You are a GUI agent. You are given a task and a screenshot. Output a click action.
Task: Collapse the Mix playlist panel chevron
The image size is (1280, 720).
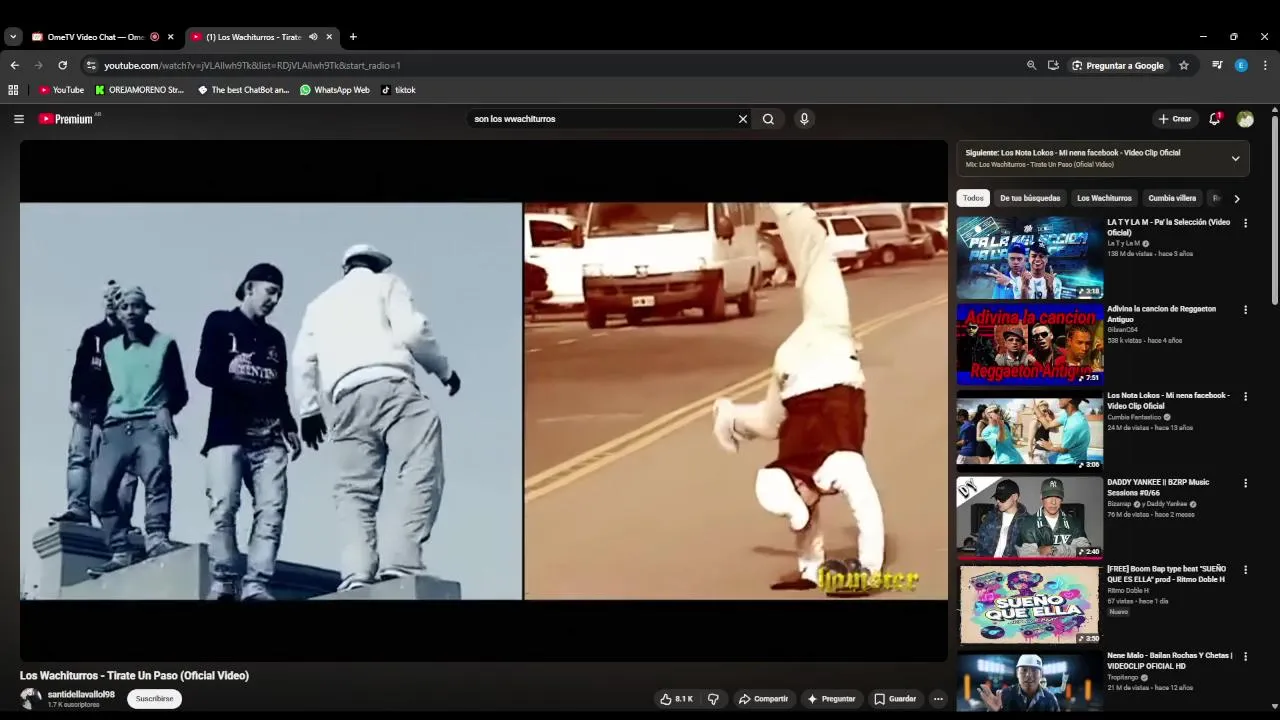click(1235, 158)
